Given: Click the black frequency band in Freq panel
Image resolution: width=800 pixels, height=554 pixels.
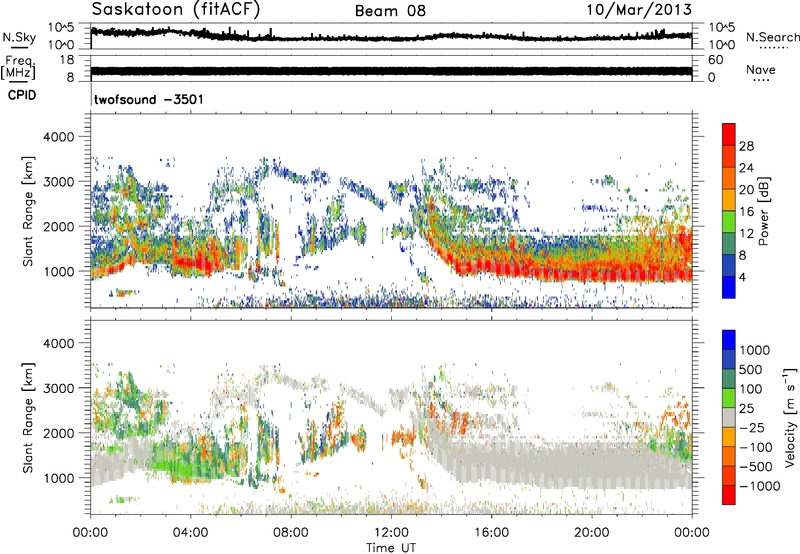Looking at the screenshot, I should point(391,71).
